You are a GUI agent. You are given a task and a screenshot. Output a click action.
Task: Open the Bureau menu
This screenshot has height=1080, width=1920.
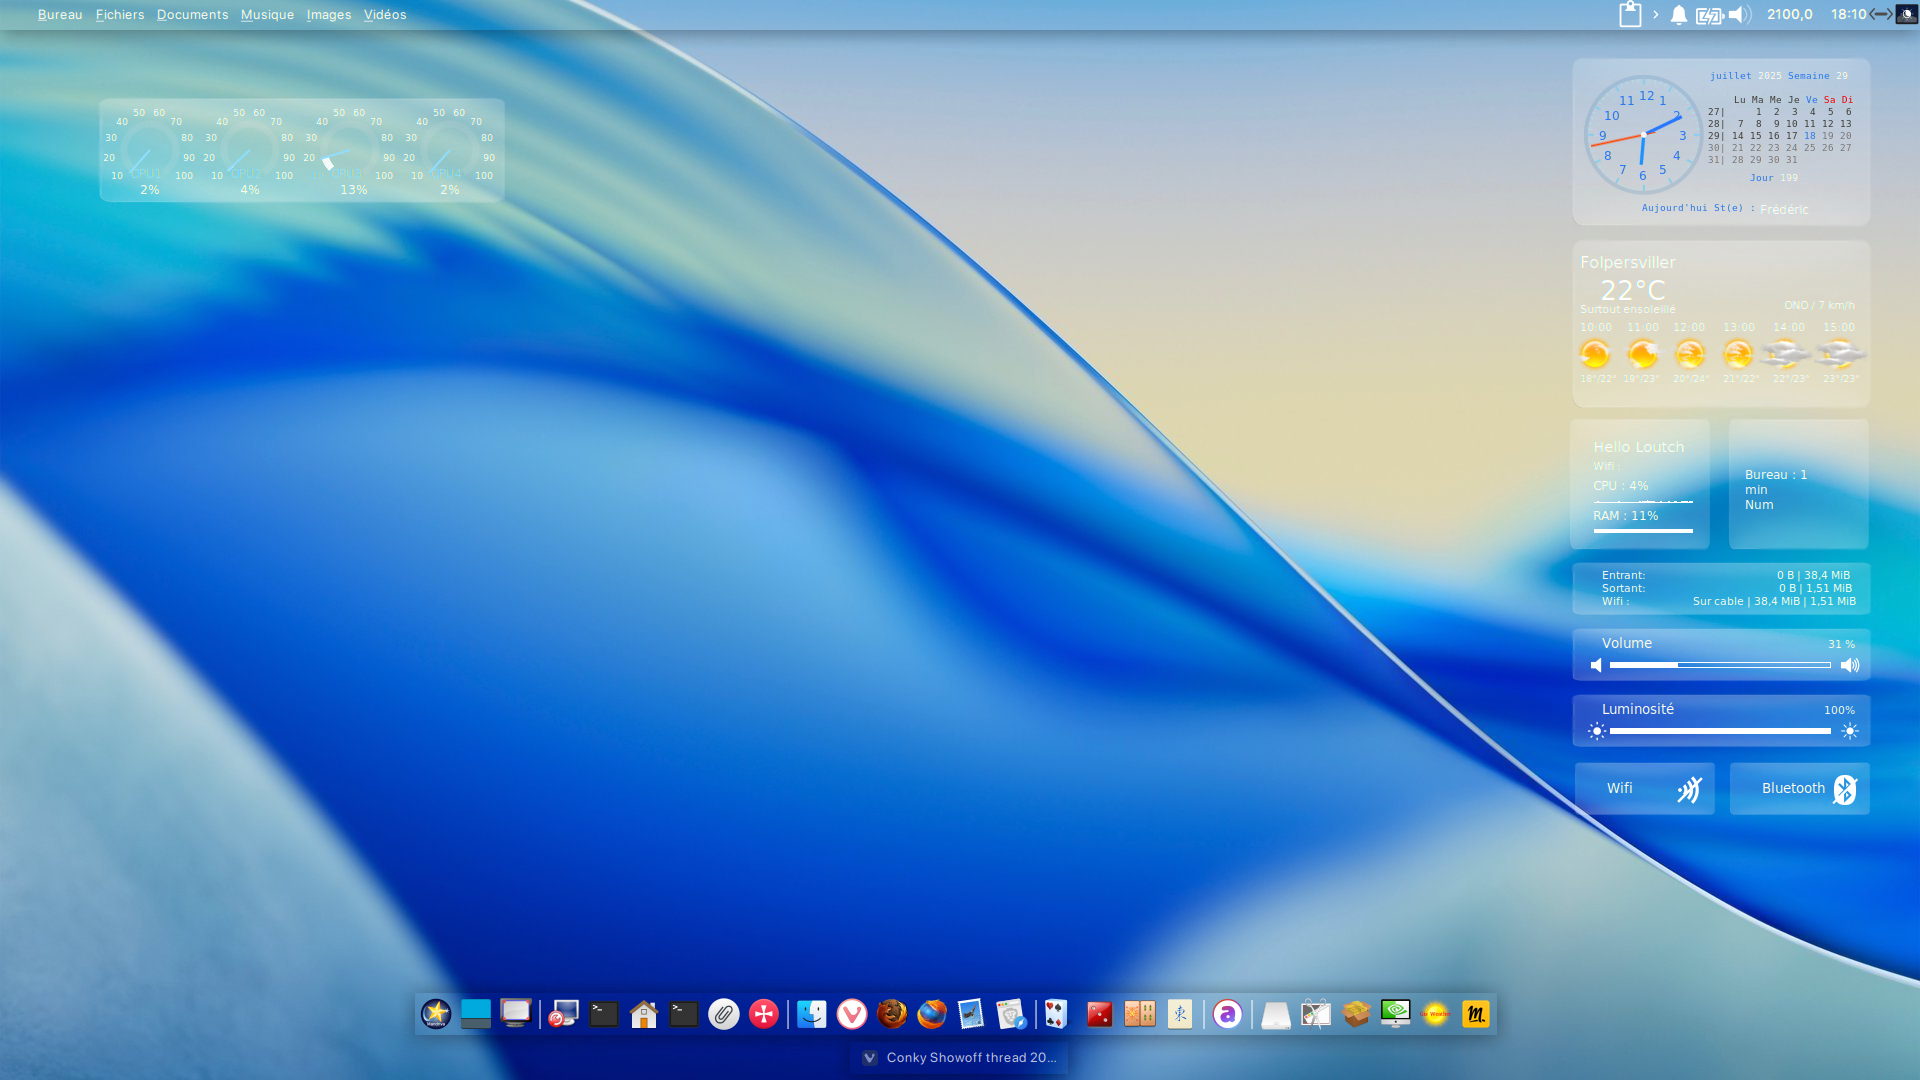(x=60, y=14)
